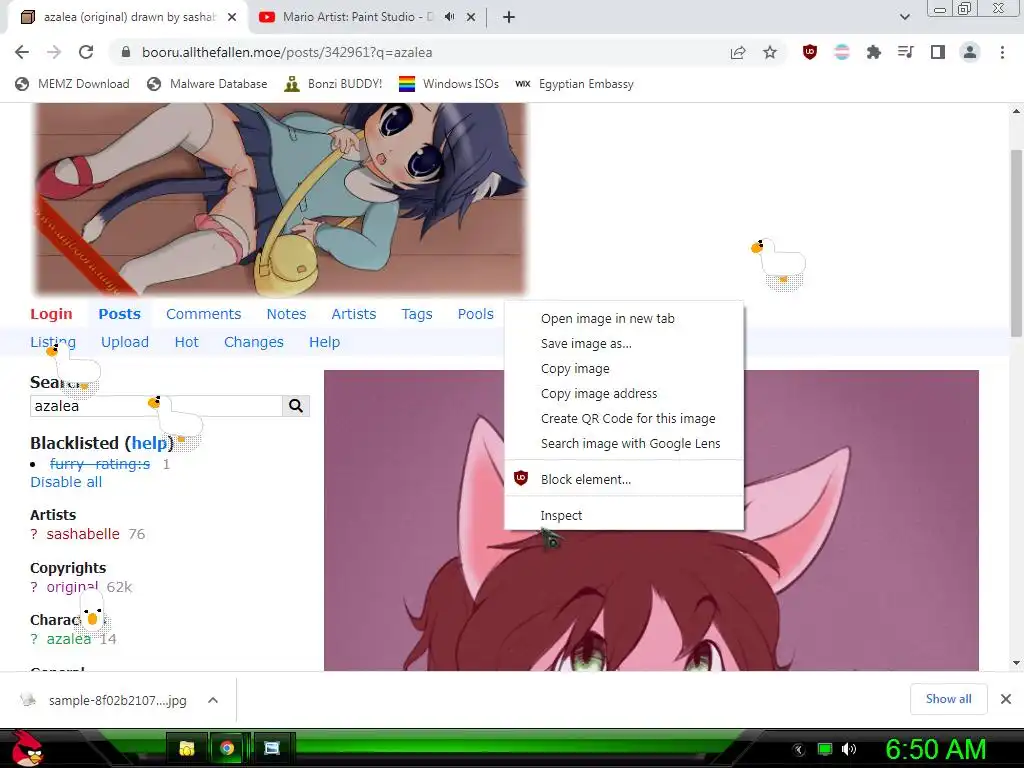Open the Malware Database bookmark
This screenshot has height=768, width=1024.
pyautogui.click(x=208, y=84)
